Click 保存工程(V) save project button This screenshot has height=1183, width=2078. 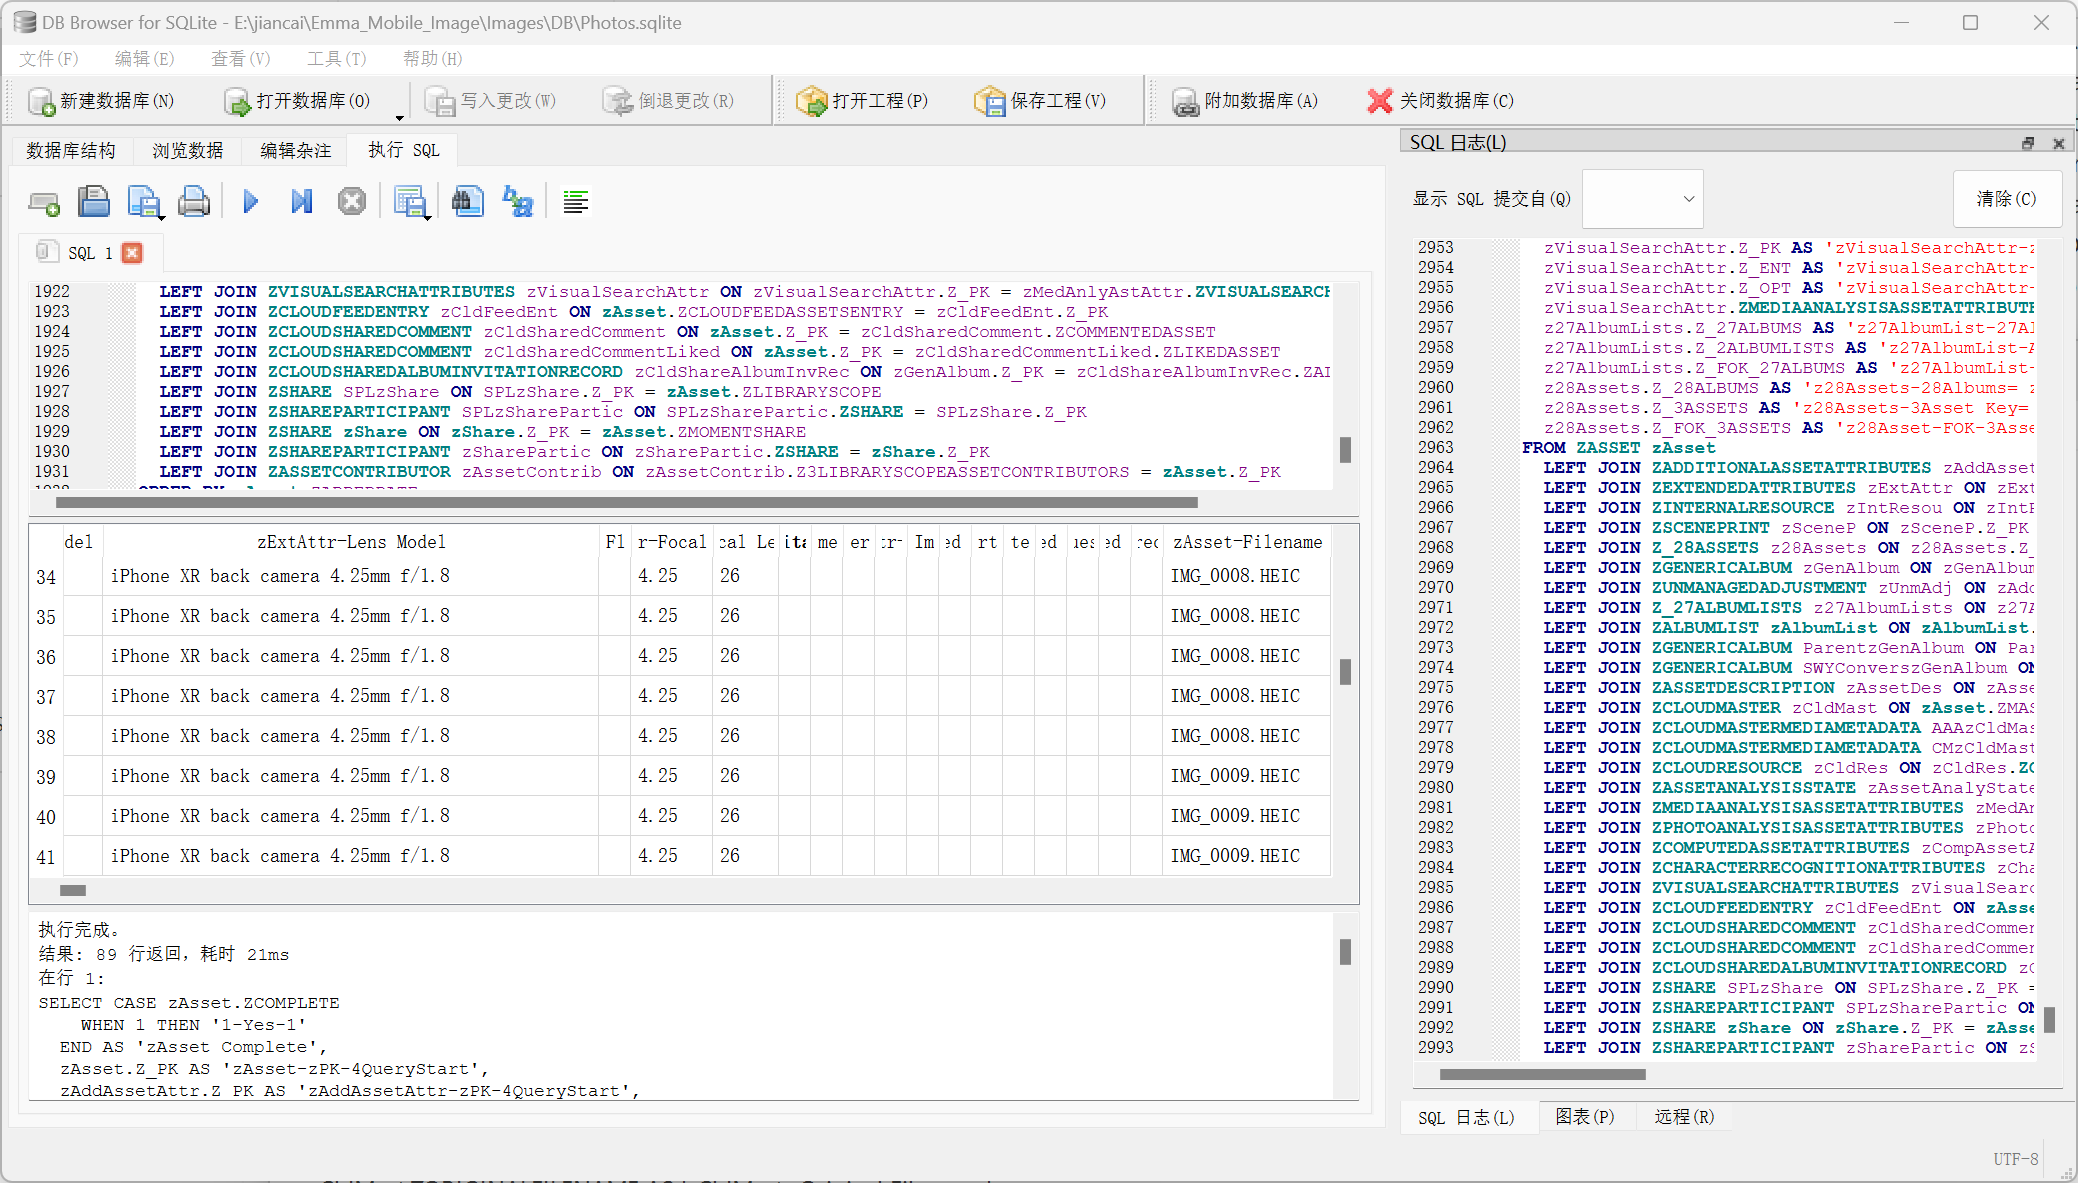tap(1041, 101)
